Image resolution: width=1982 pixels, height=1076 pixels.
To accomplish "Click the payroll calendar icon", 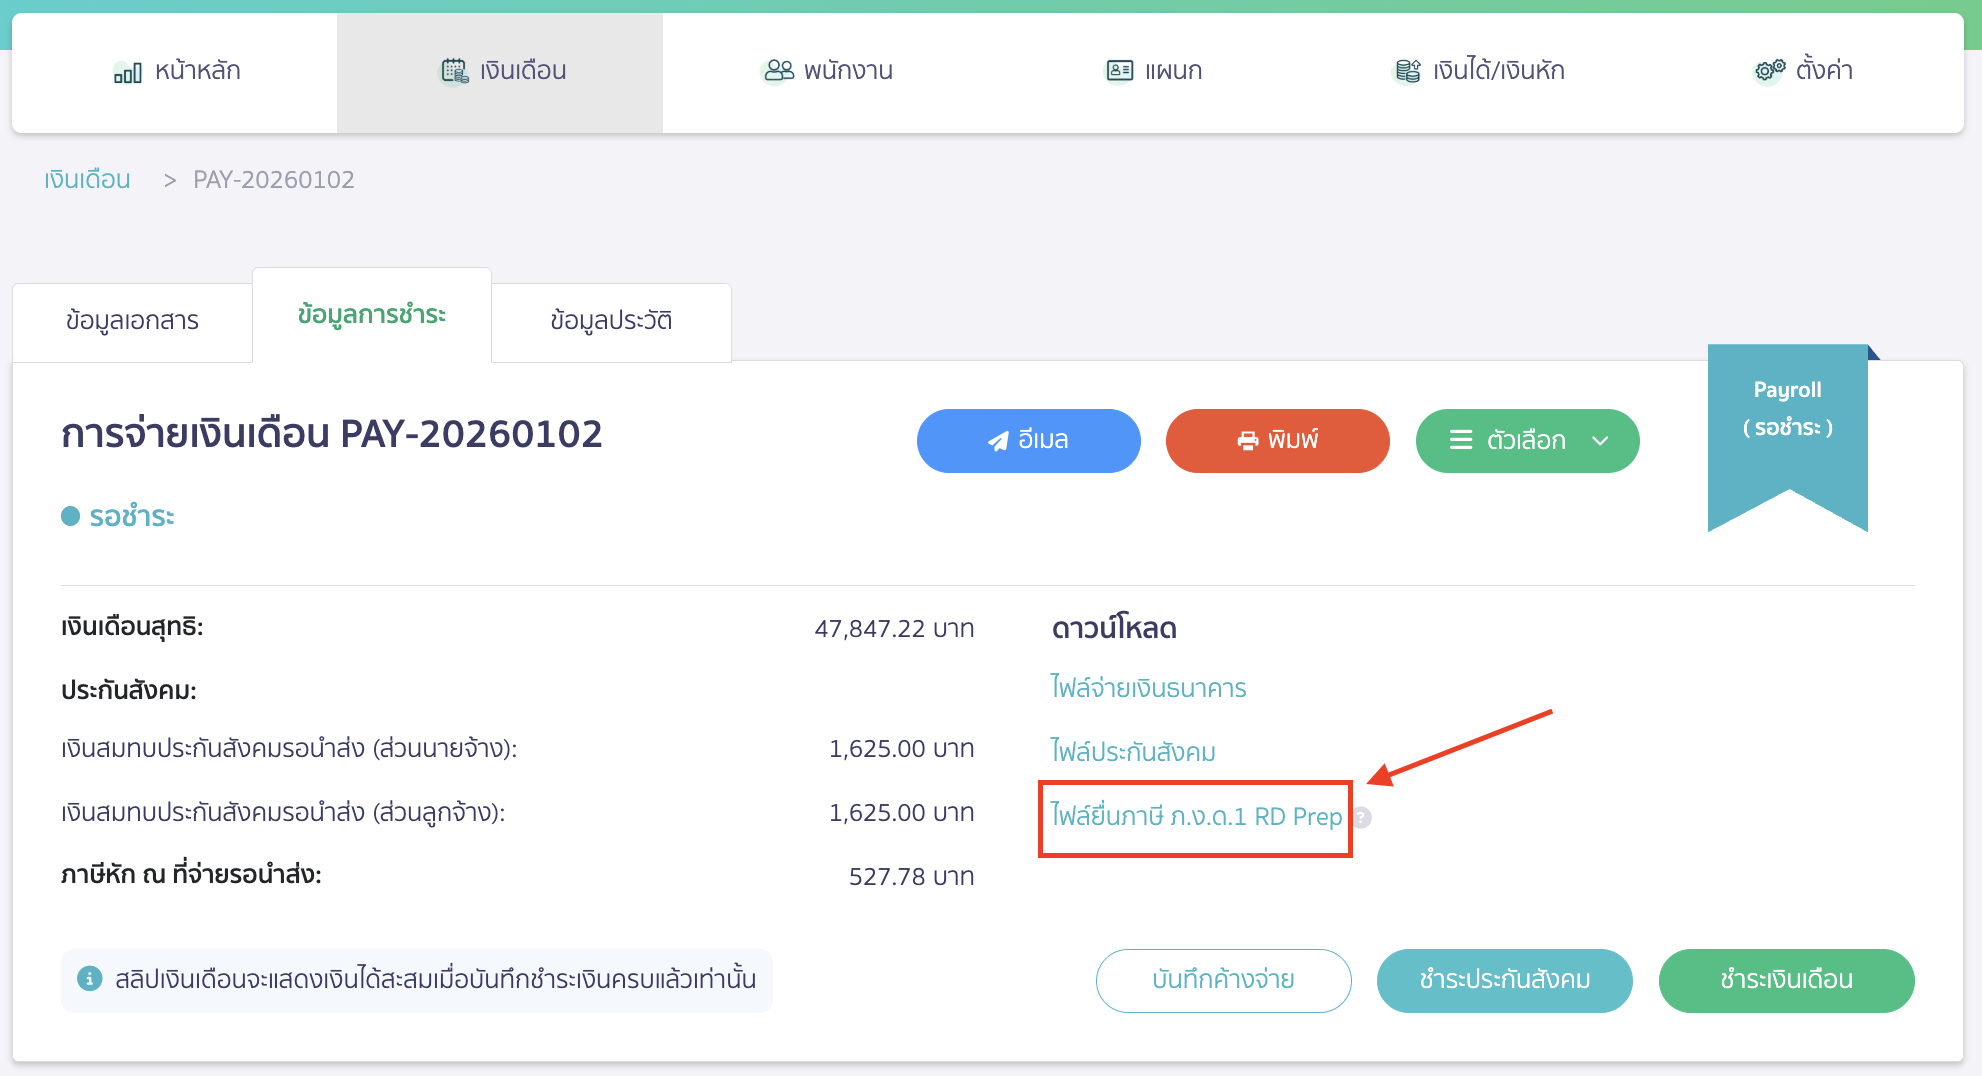I will [x=454, y=71].
